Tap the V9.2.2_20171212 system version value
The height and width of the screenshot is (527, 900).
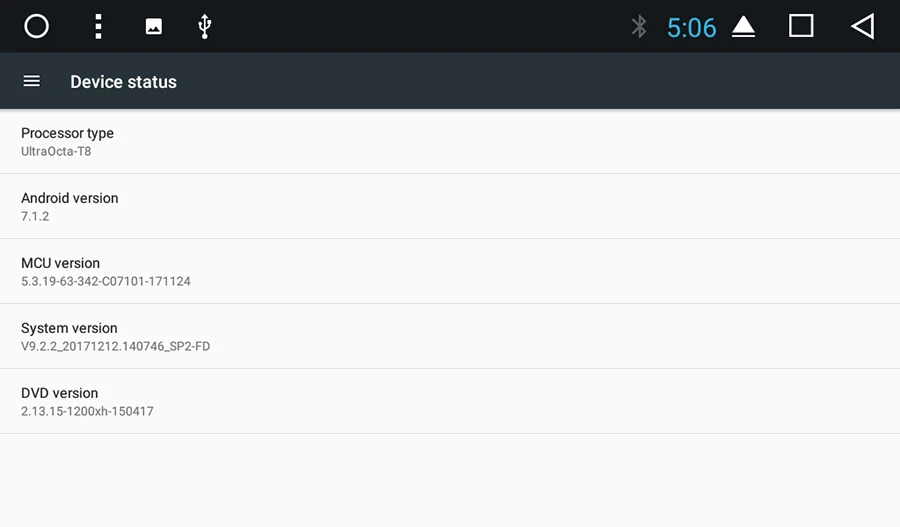click(115, 346)
